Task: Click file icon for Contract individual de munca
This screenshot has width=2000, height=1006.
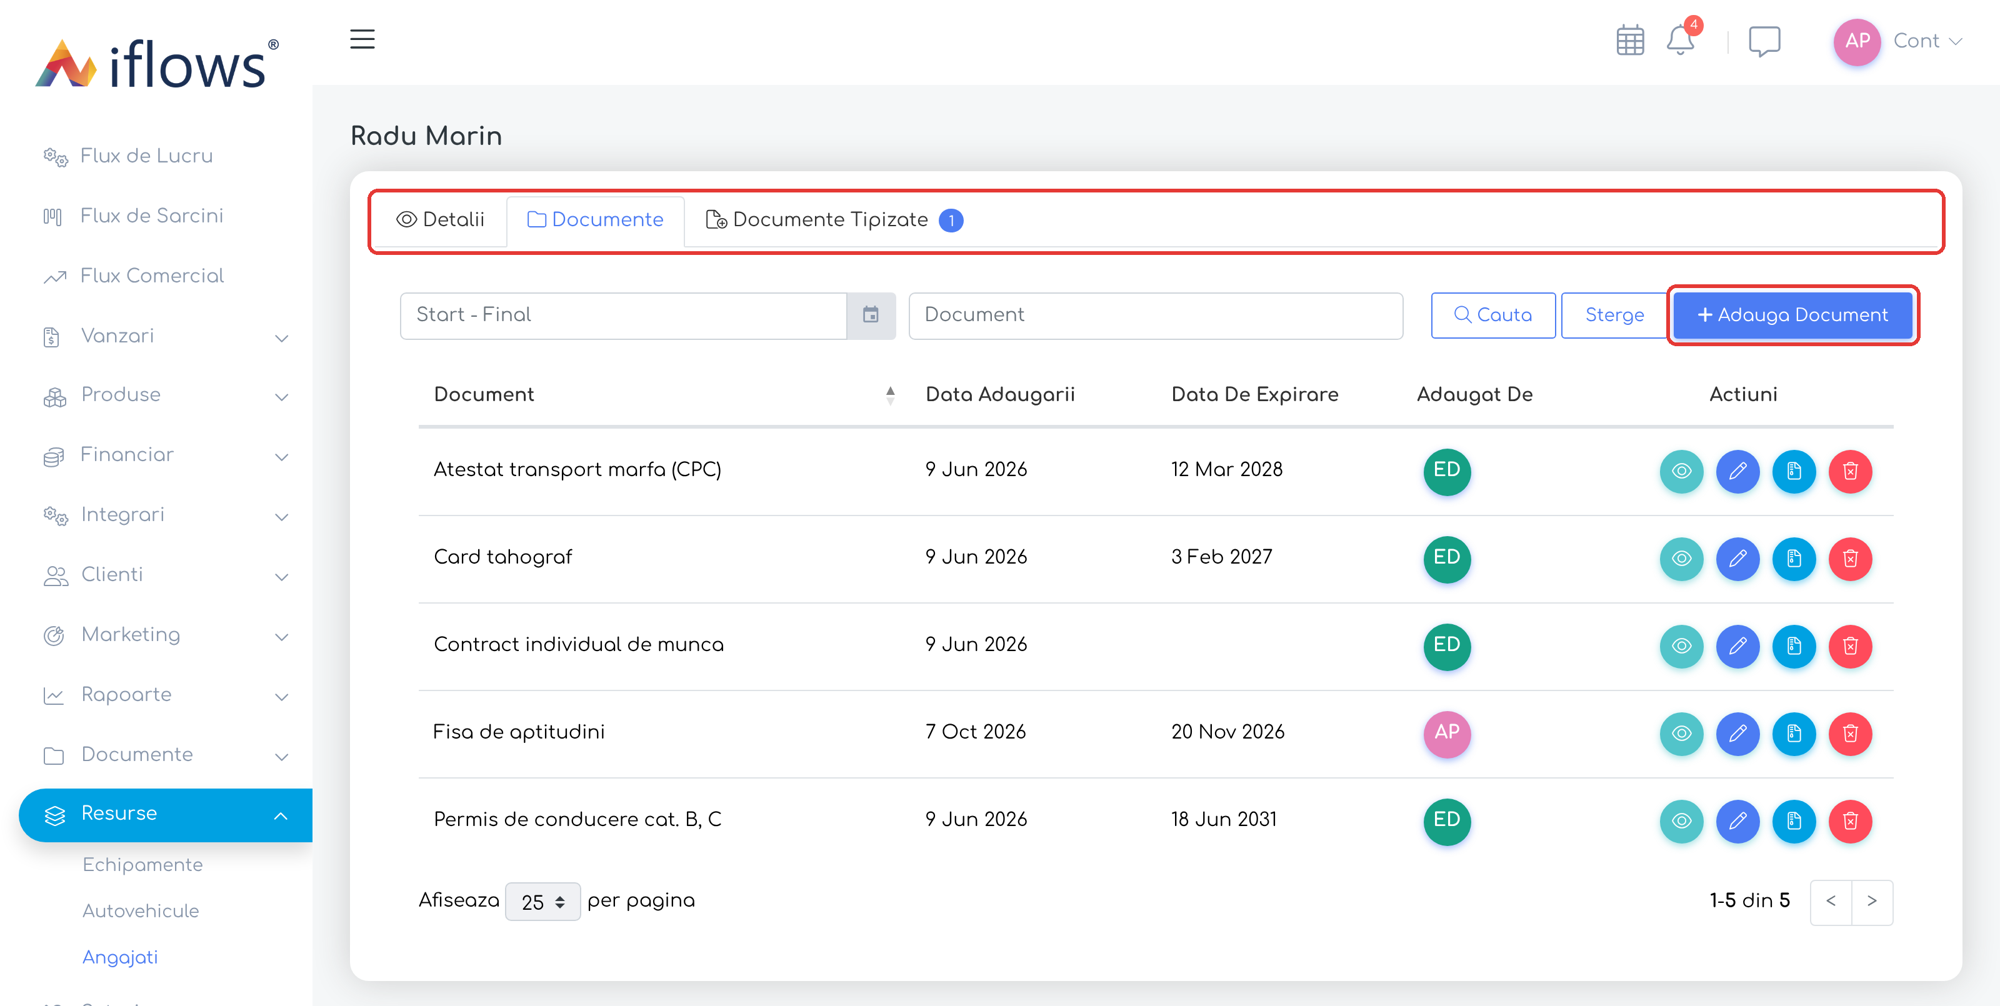Action: [x=1794, y=646]
